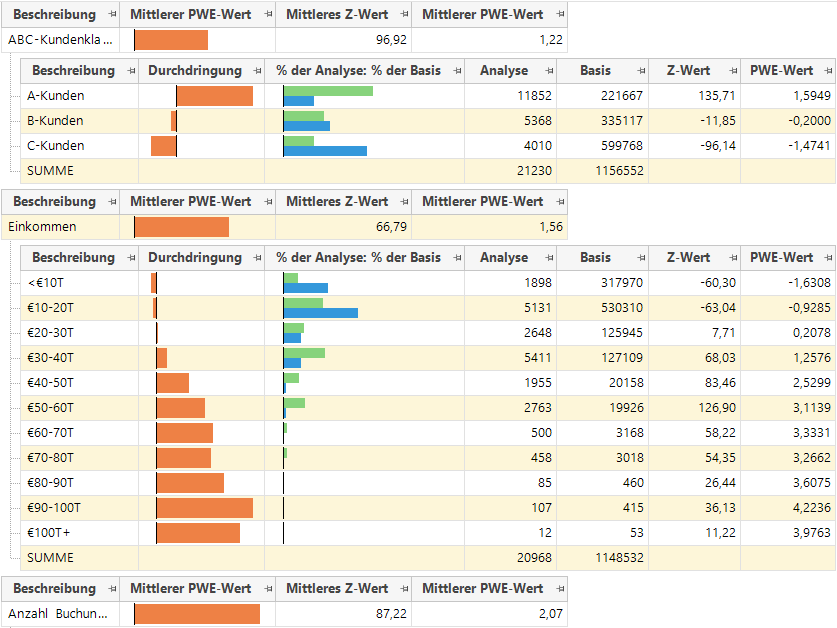Pin Mittleres Z-Wert column above the 87,22 value

(405, 588)
